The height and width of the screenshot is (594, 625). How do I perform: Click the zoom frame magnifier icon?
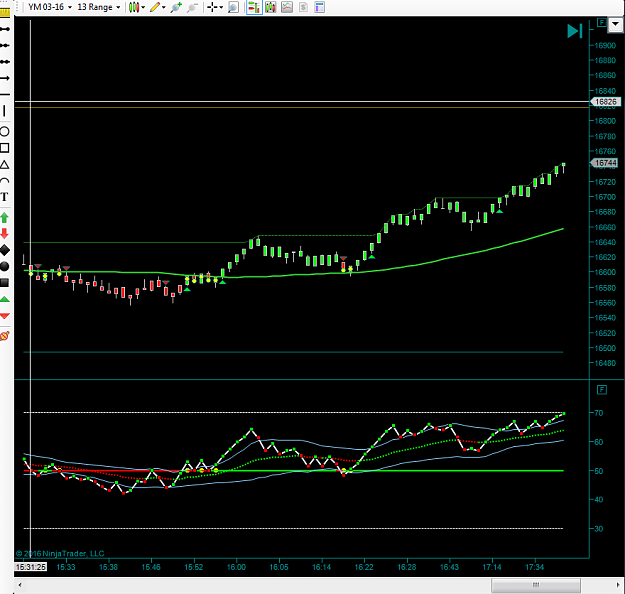click(x=233, y=7)
